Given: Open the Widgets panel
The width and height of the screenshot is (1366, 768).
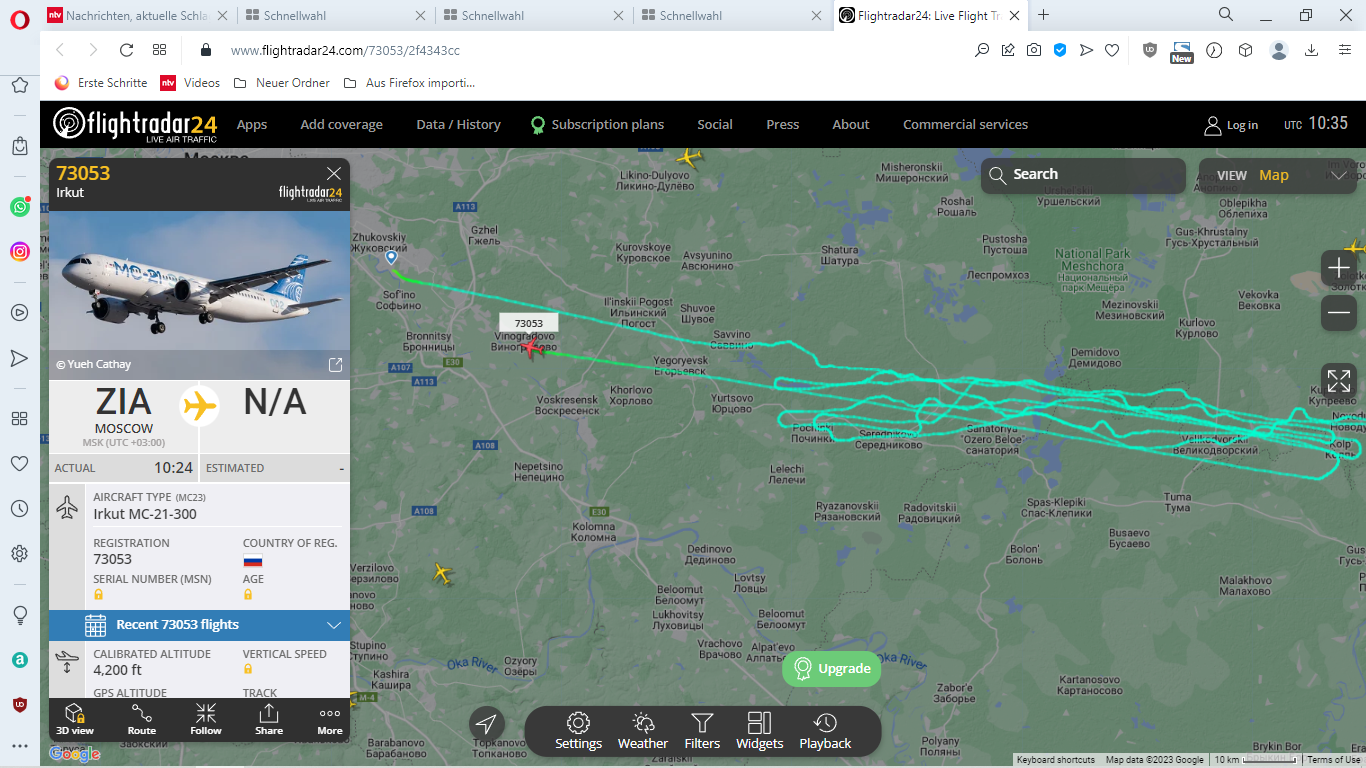Looking at the screenshot, I should [x=760, y=731].
